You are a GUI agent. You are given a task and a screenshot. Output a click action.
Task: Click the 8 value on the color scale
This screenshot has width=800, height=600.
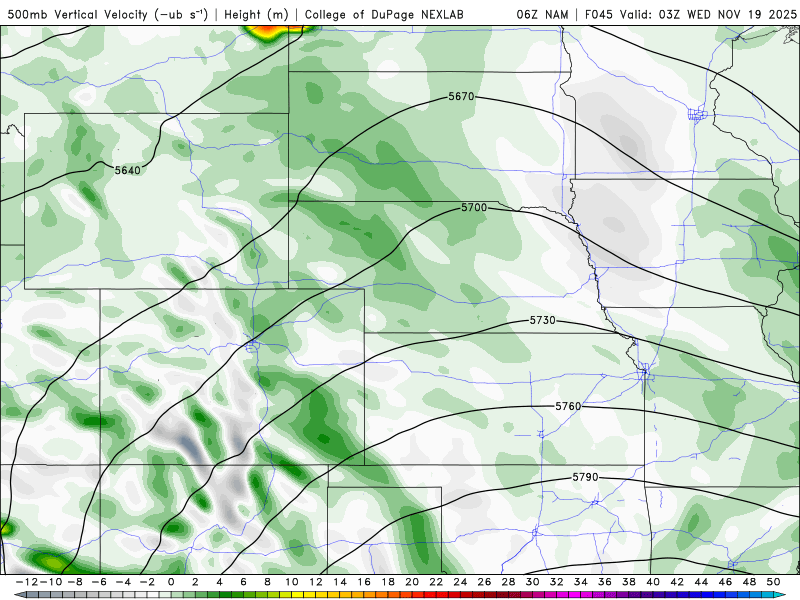[x=267, y=582]
